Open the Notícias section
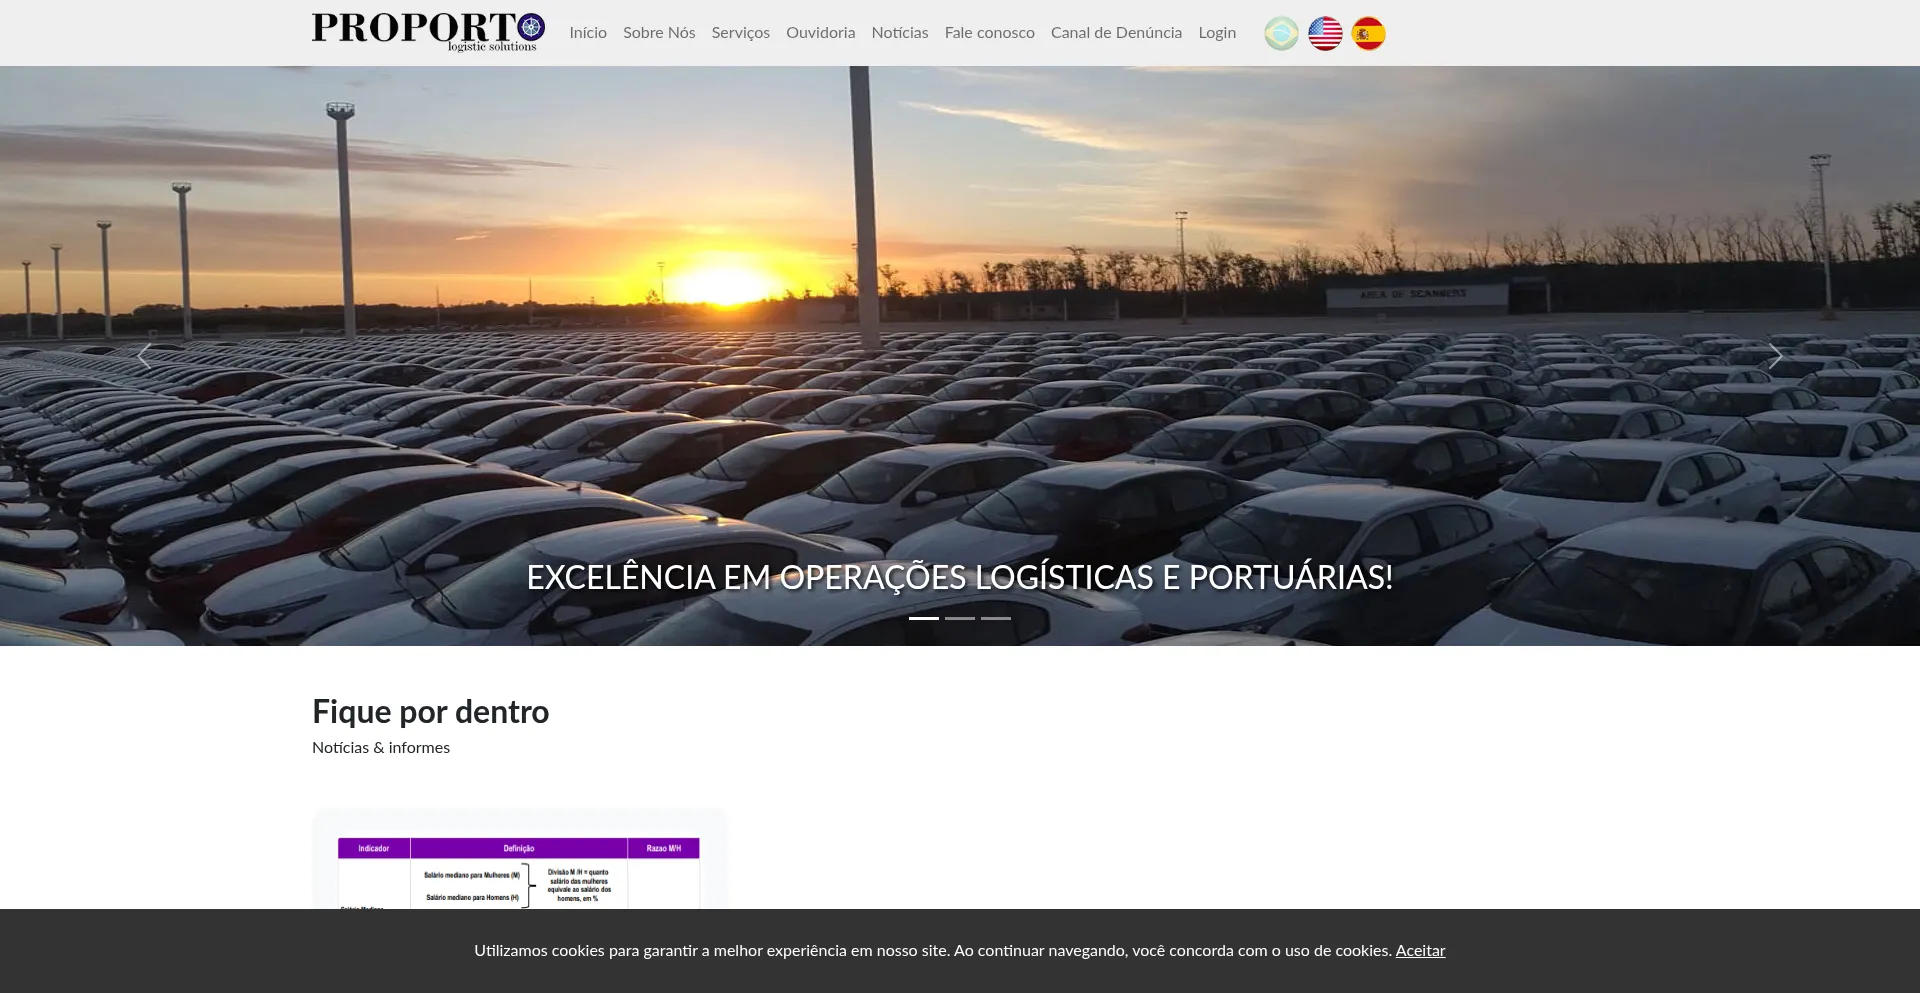Screen dimensions: 1920x993 (900, 33)
